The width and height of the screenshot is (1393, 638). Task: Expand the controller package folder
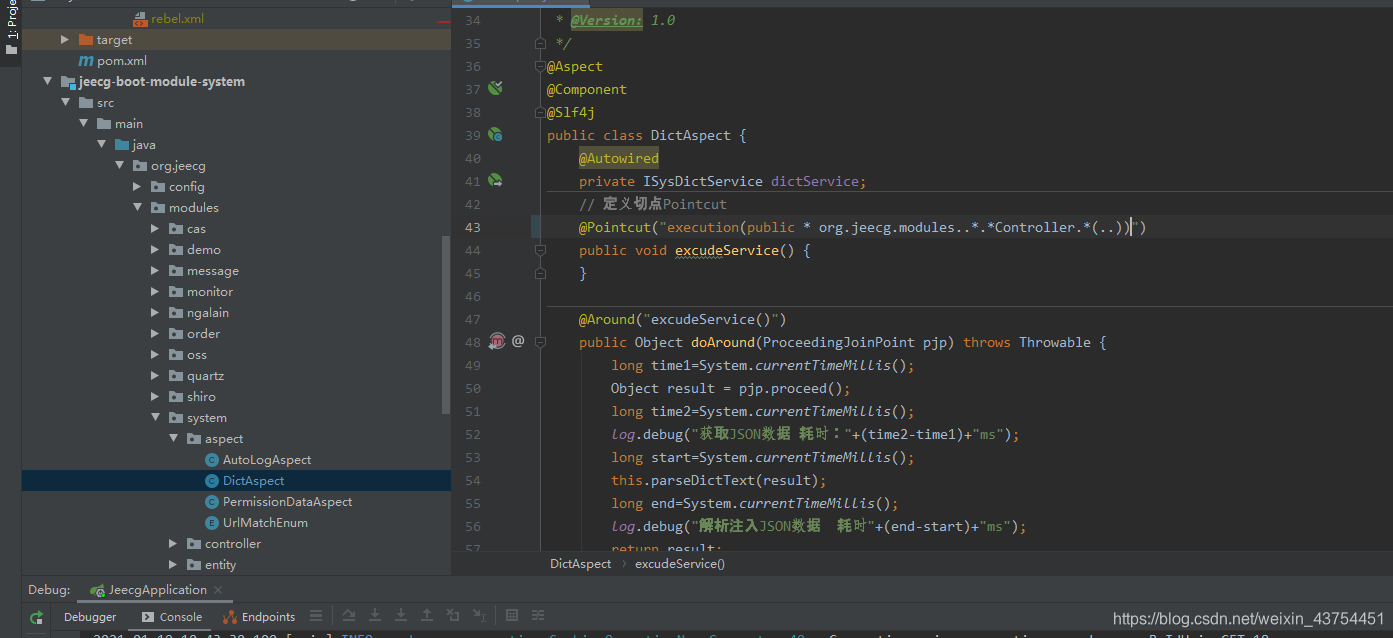174,544
